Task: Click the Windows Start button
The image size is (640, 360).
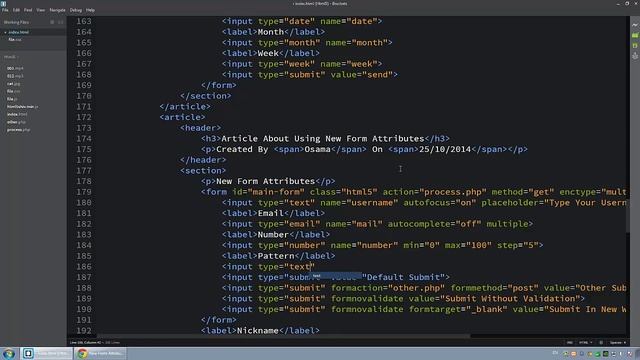Action: 9,353
